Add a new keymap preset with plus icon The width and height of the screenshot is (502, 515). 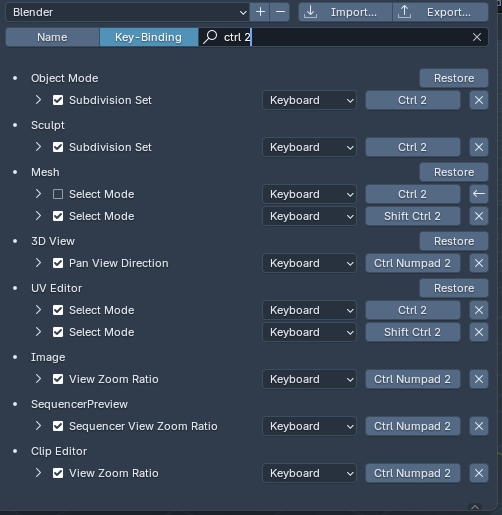click(260, 12)
